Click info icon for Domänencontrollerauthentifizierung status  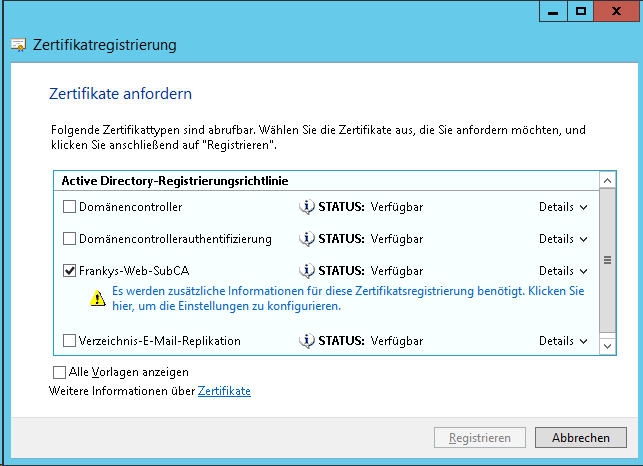pyautogui.click(x=307, y=239)
